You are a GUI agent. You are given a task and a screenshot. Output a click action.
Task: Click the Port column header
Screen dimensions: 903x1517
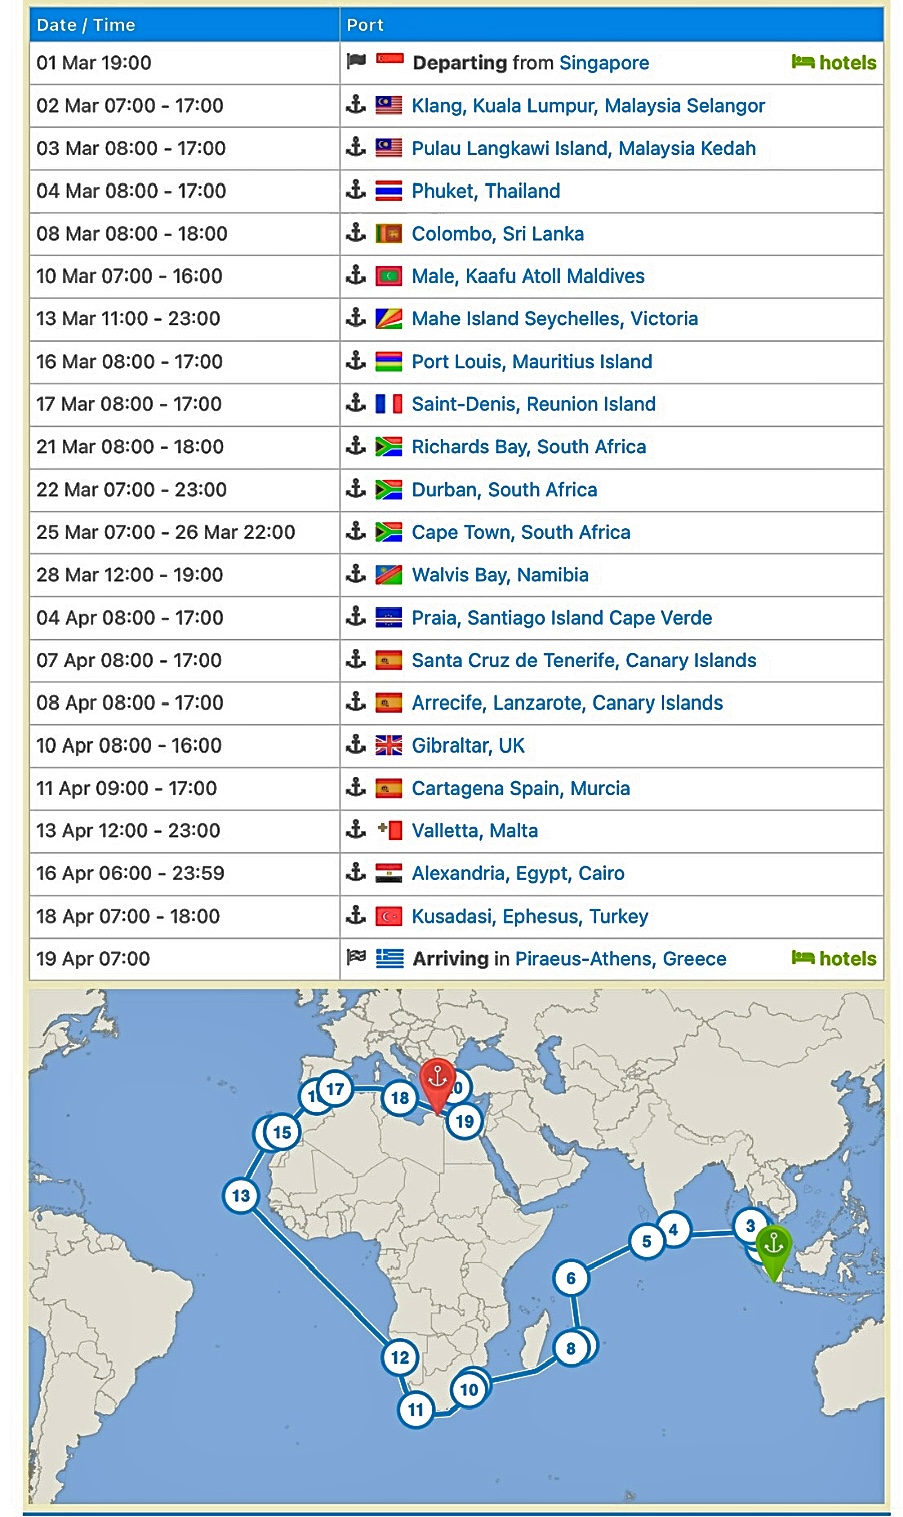[365, 25]
